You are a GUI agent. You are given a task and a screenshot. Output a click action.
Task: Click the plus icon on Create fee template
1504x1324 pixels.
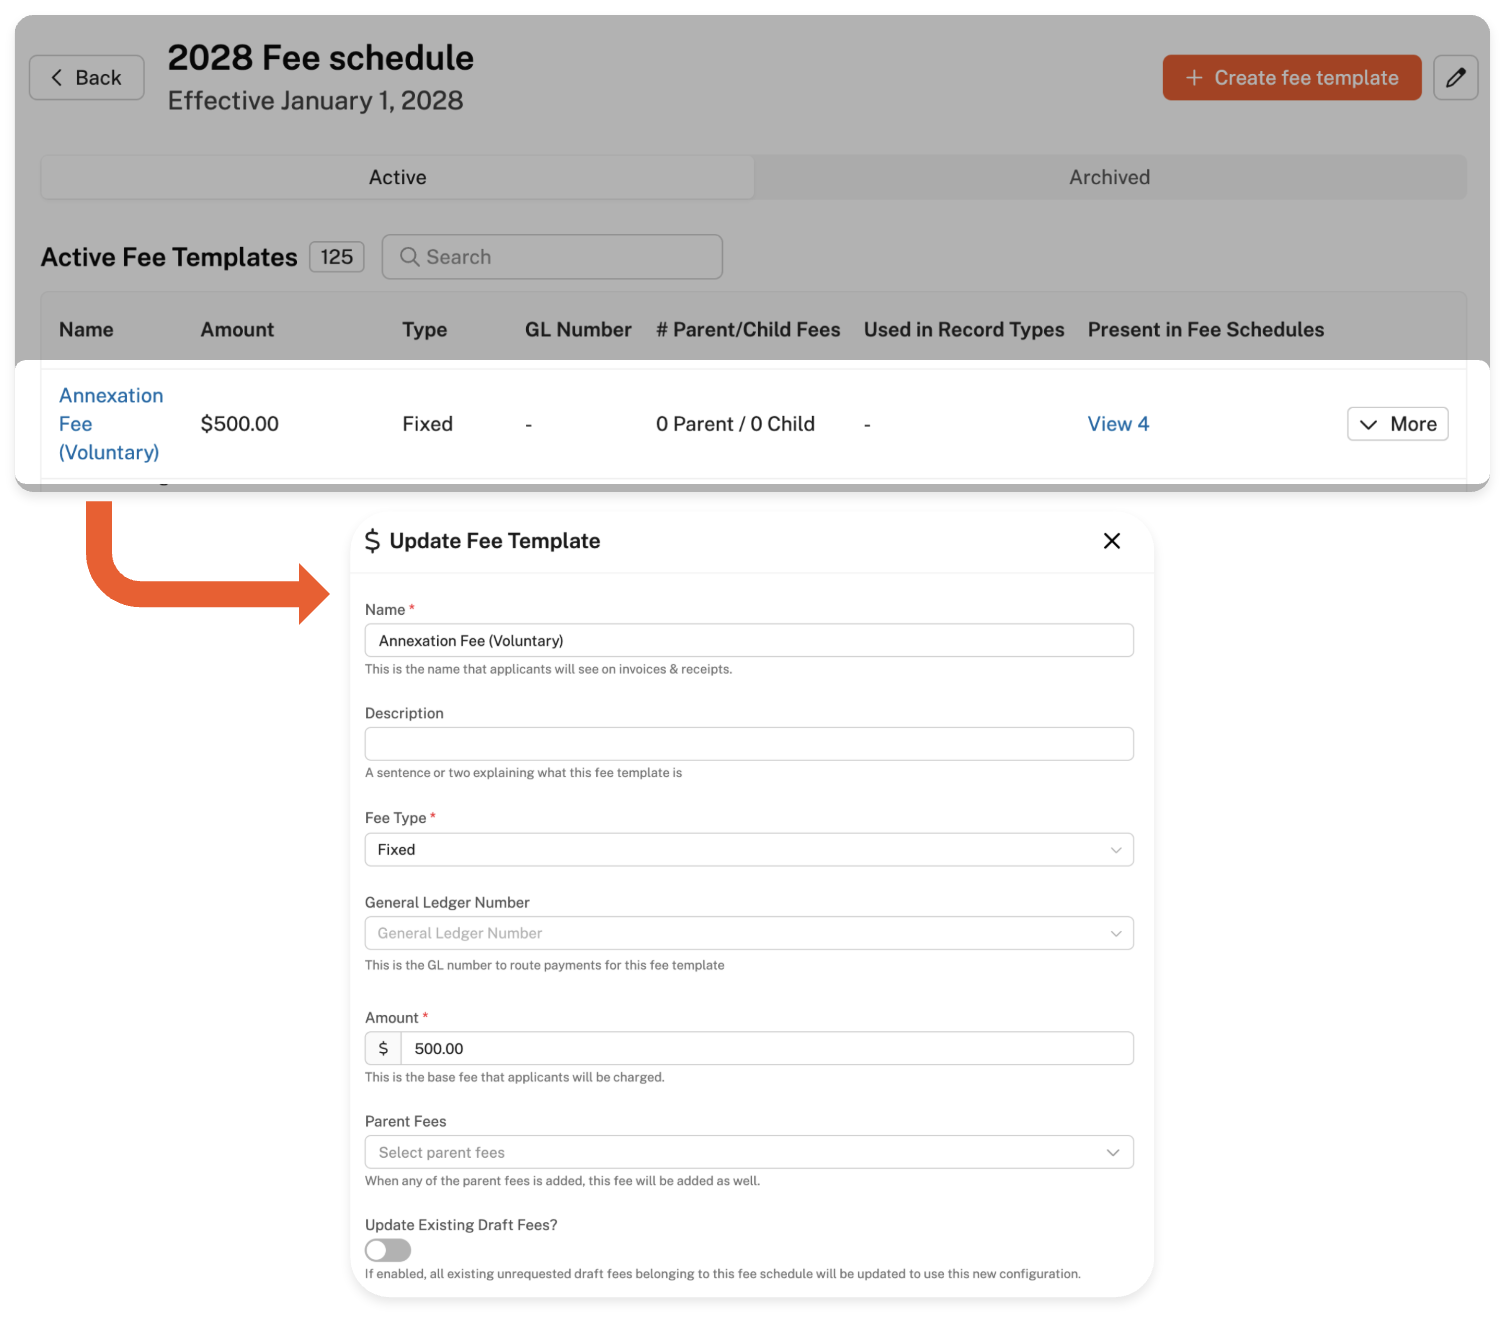point(1194,78)
